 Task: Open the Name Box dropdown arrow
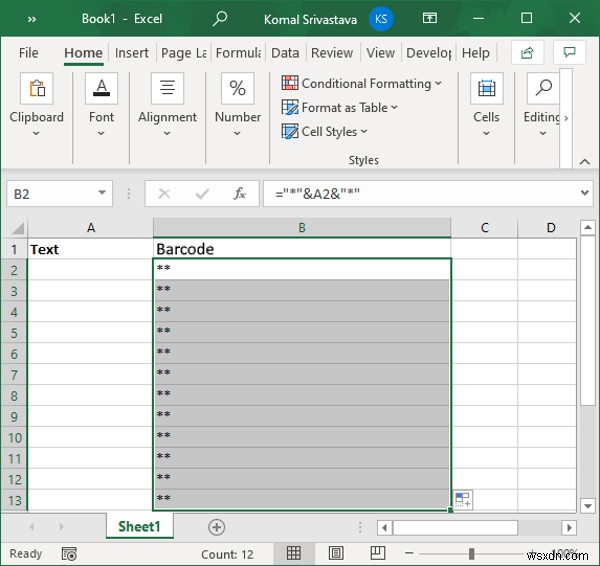pos(103,194)
